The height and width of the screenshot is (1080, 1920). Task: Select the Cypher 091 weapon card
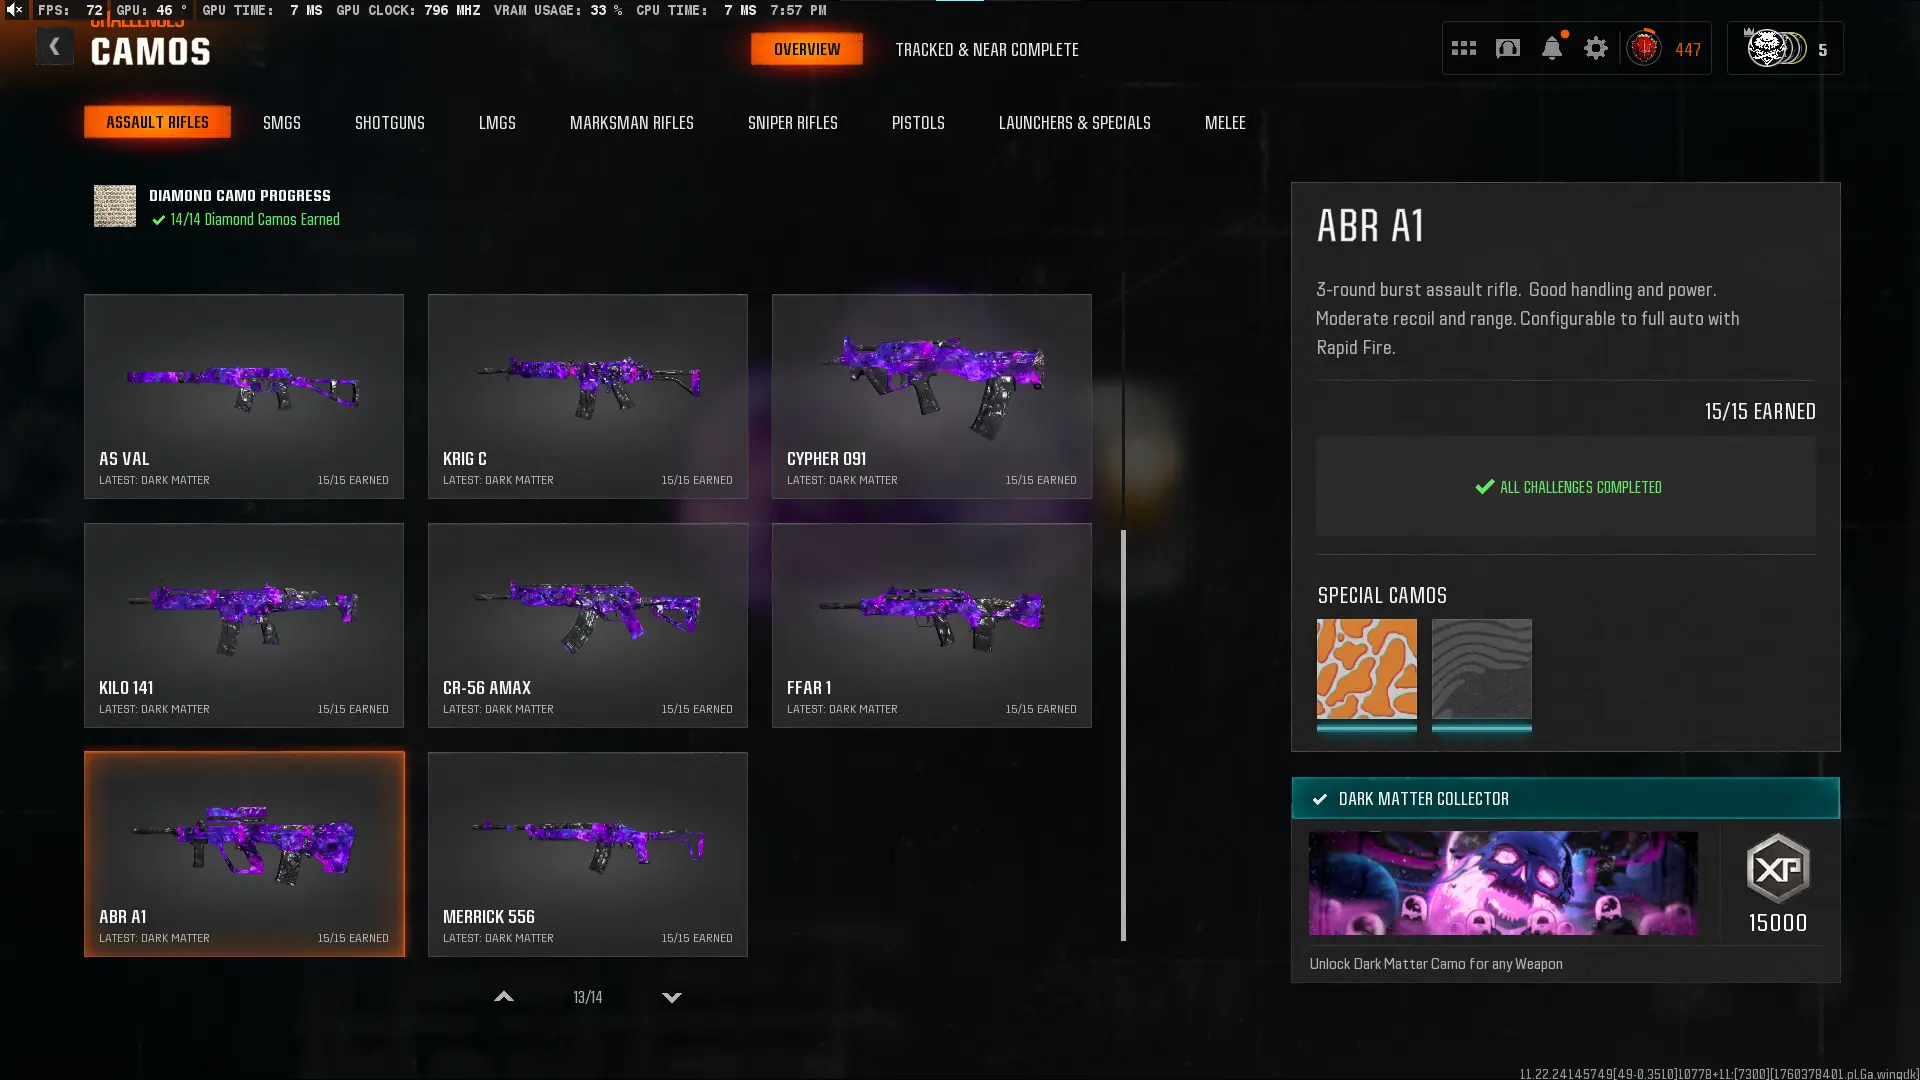pos(932,396)
